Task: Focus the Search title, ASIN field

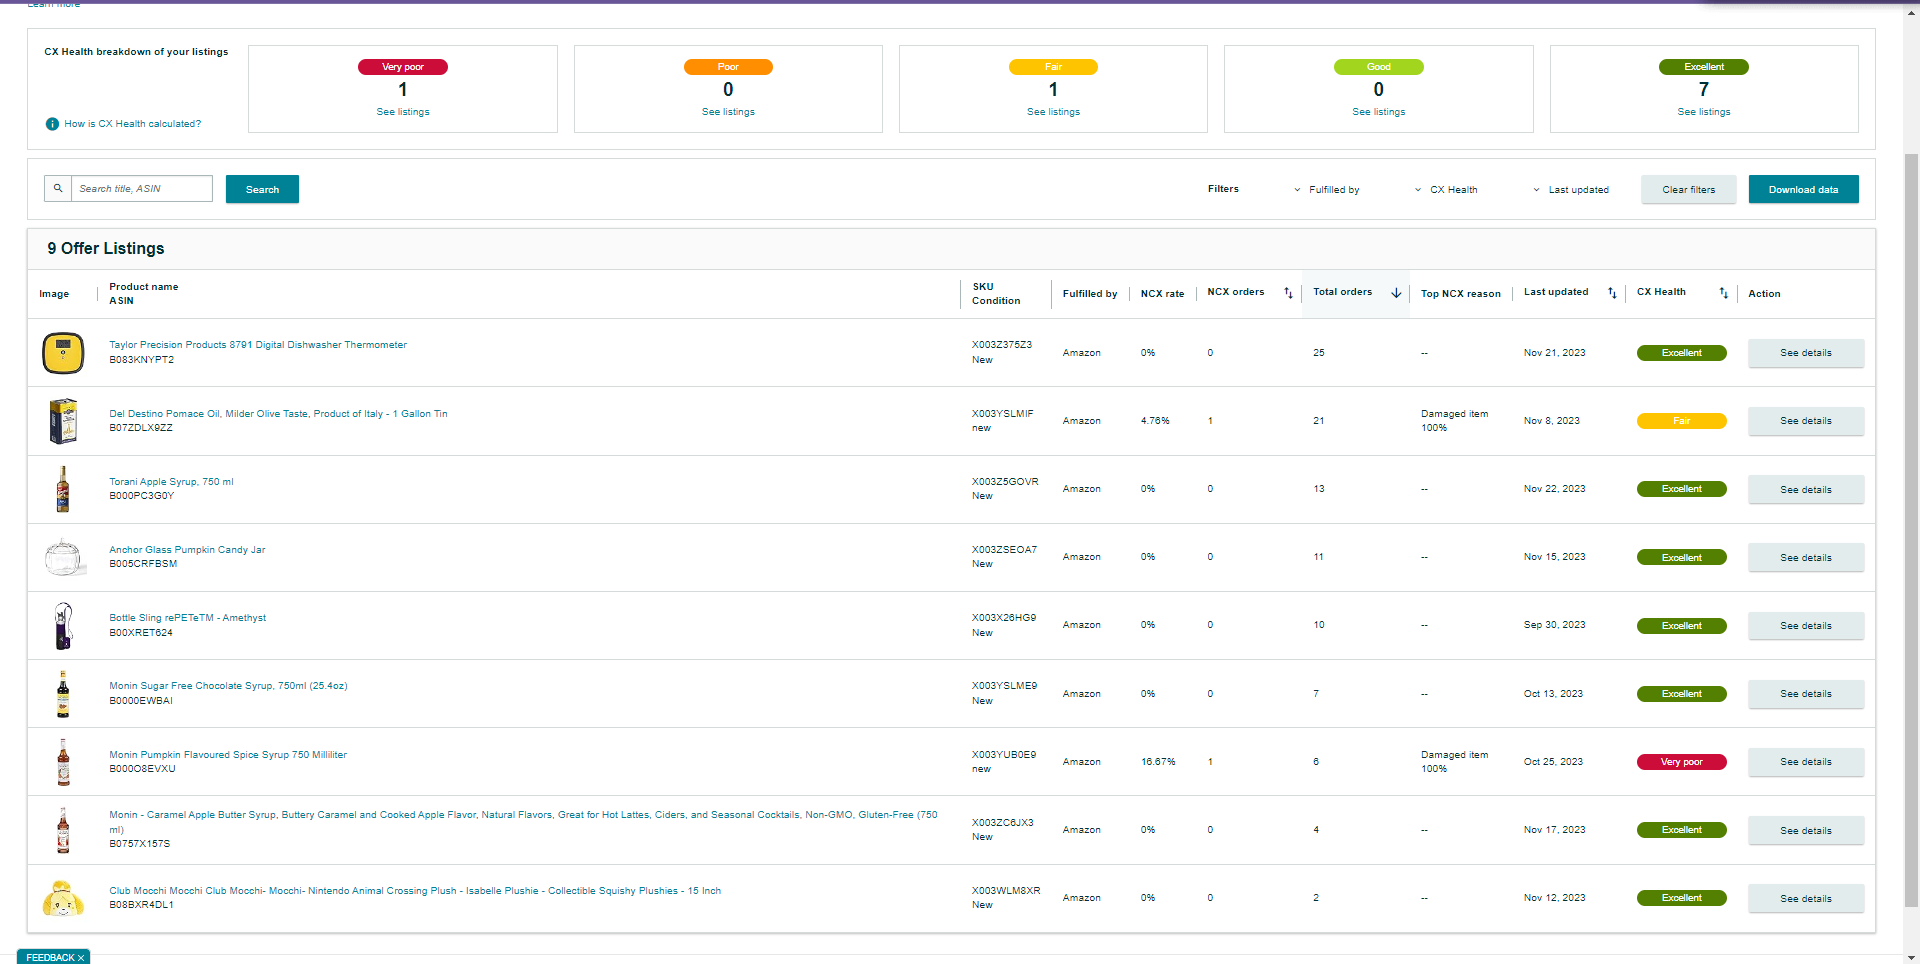Action: 142,188
